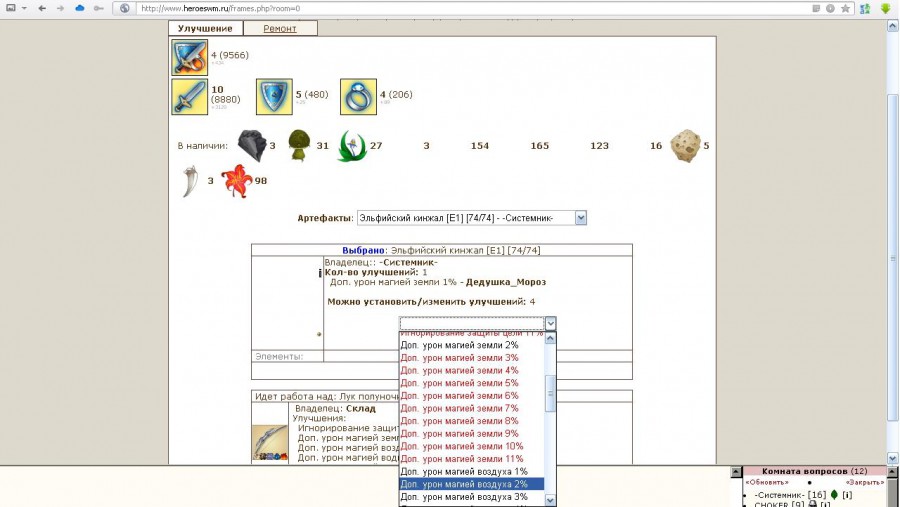900x507 pixels.
Task: Select option Доп. урон магией земли 11%
Action: click(471, 459)
